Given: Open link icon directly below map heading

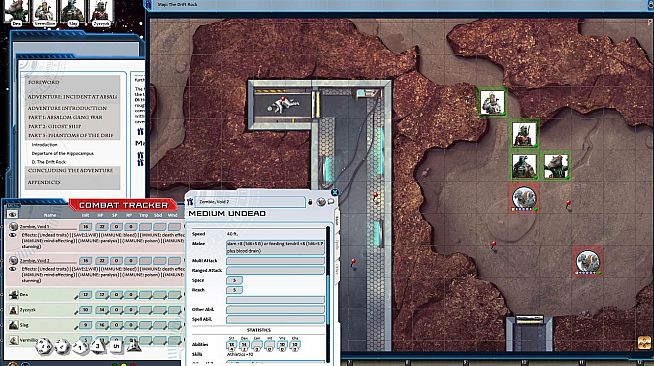Looking at the screenshot, I should click(140, 155).
